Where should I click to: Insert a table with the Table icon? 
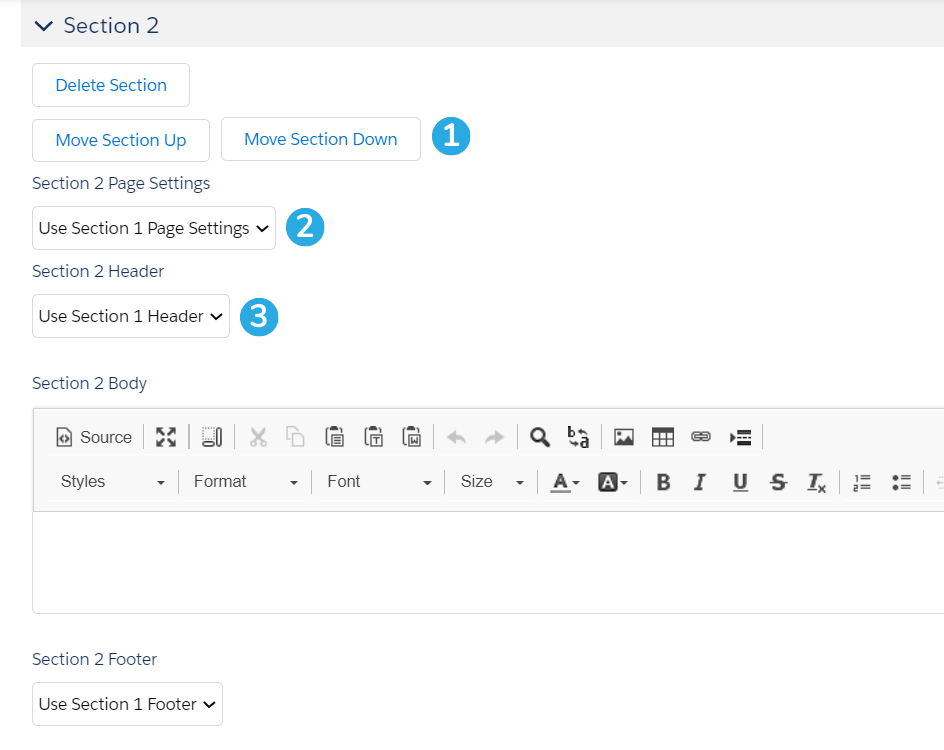coord(662,437)
